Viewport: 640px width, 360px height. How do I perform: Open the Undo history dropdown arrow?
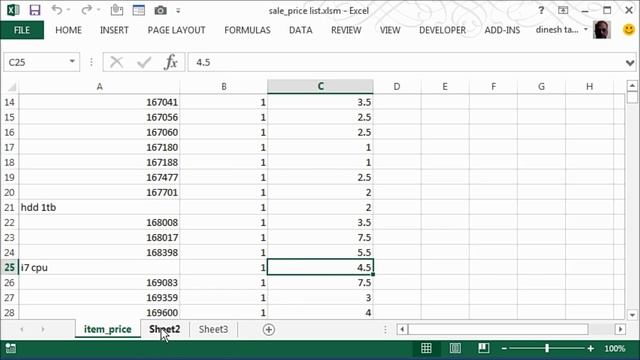pos(68,10)
